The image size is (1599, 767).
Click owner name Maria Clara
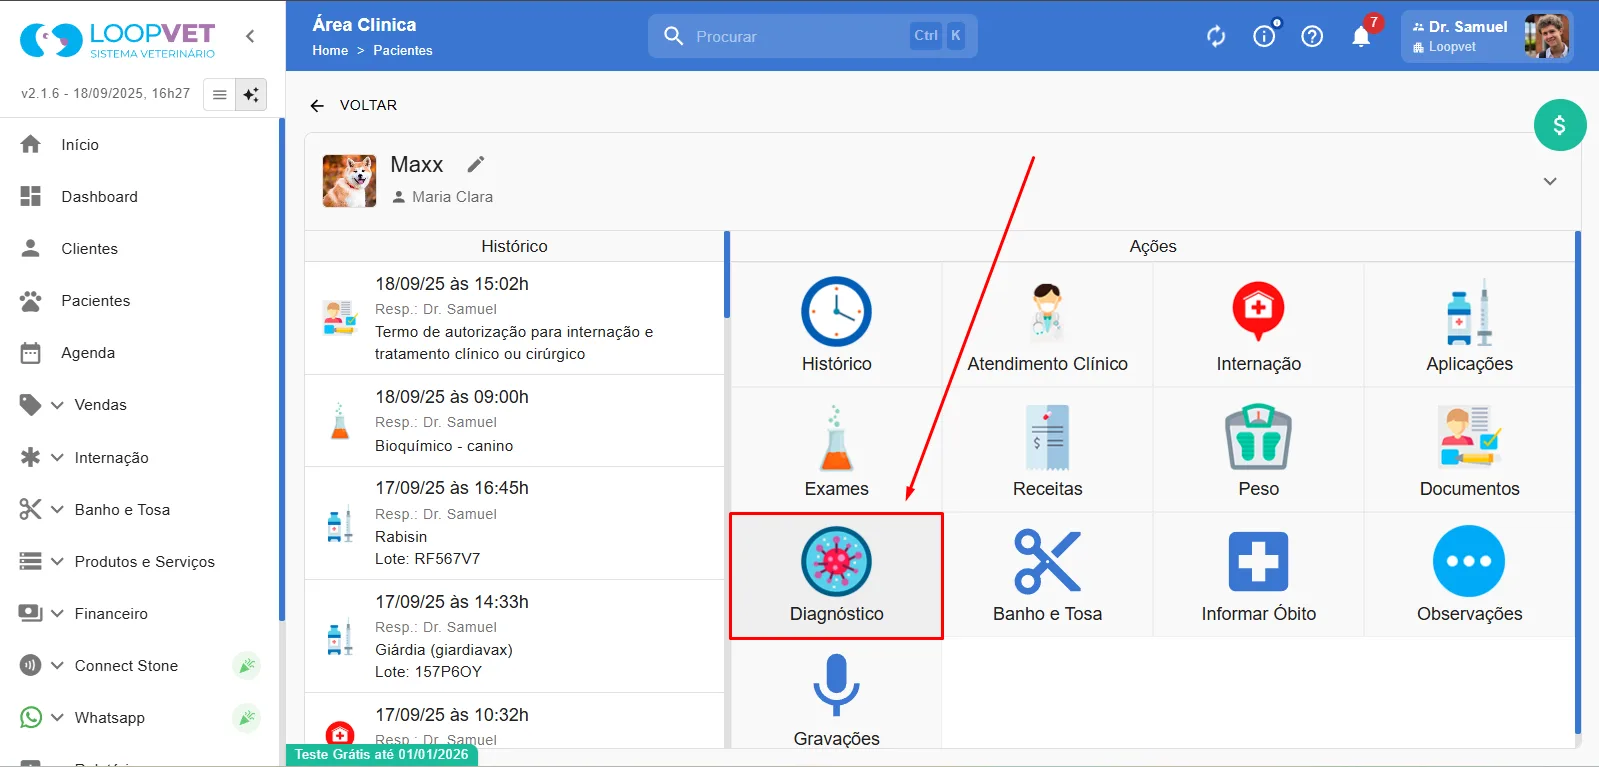[452, 197]
